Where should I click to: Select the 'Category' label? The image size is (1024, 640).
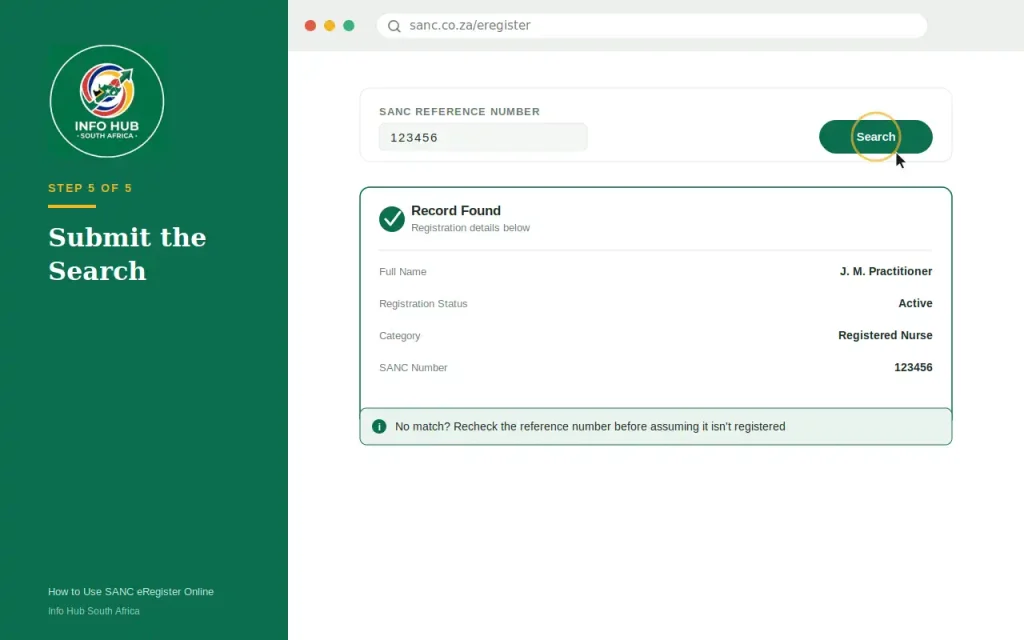pyautogui.click(x=400, y=336)
